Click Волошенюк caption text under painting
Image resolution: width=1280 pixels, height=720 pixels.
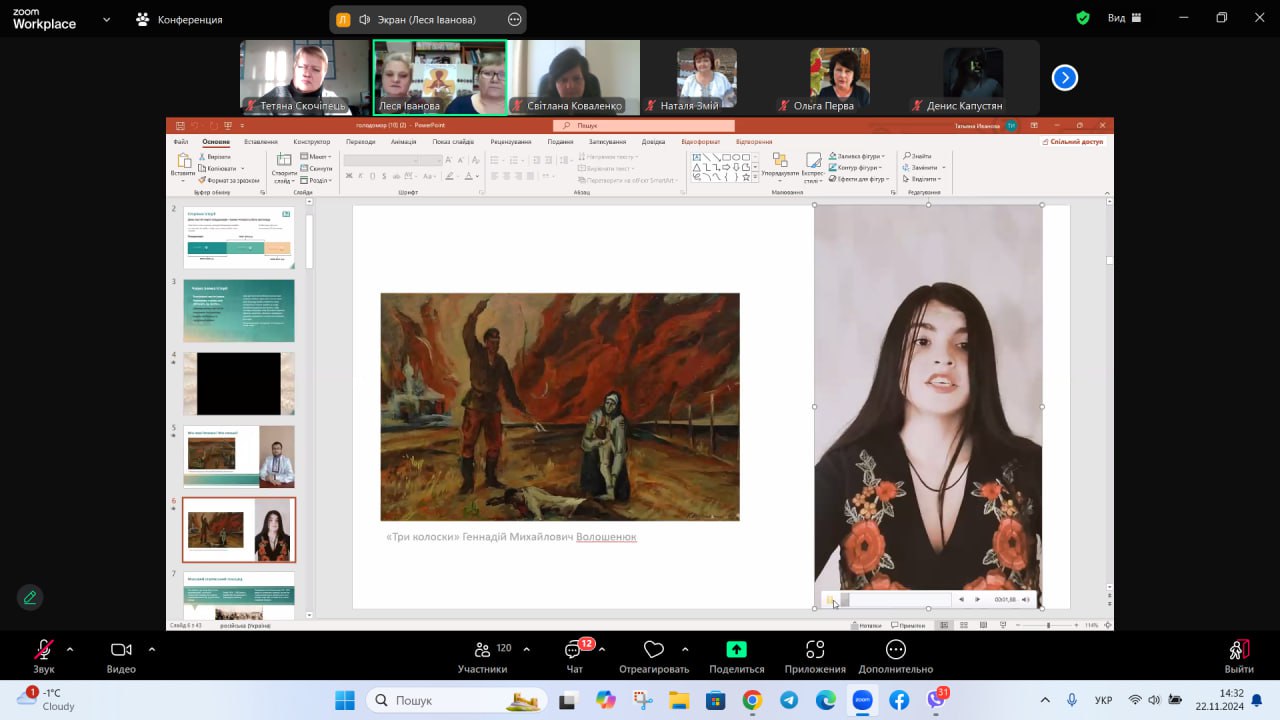click(x=606, y=537)
